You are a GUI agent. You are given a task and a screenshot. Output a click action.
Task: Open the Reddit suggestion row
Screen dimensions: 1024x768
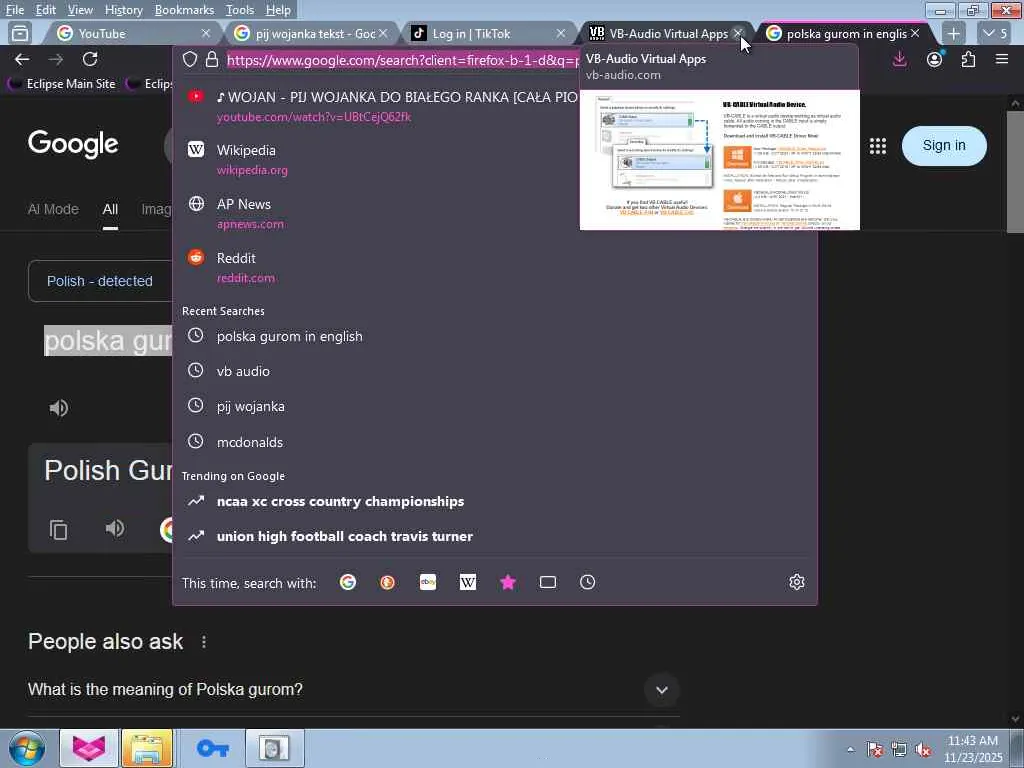coord(495,267)
